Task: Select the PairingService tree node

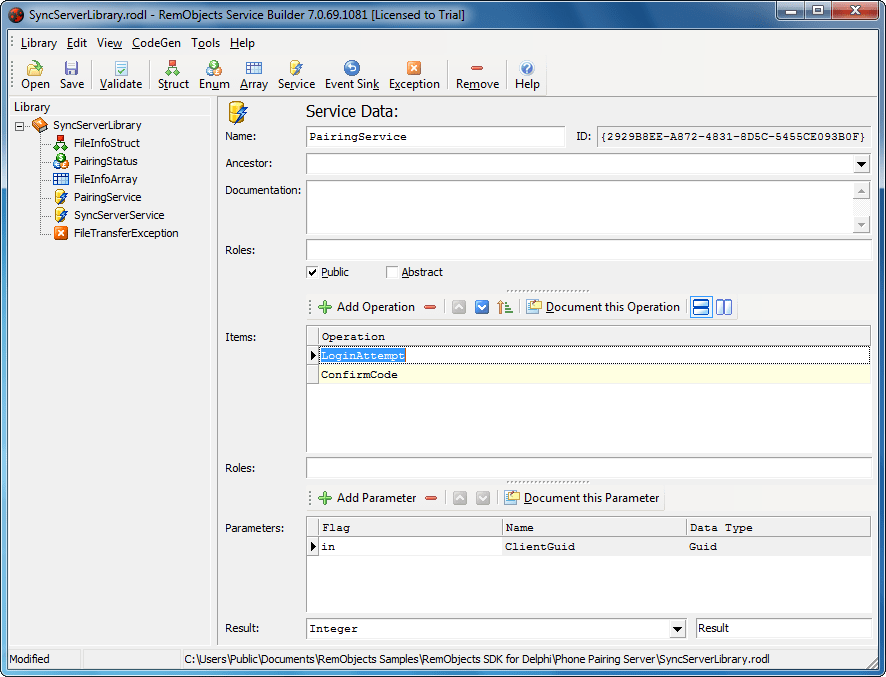Action: [x=107, y=197]
